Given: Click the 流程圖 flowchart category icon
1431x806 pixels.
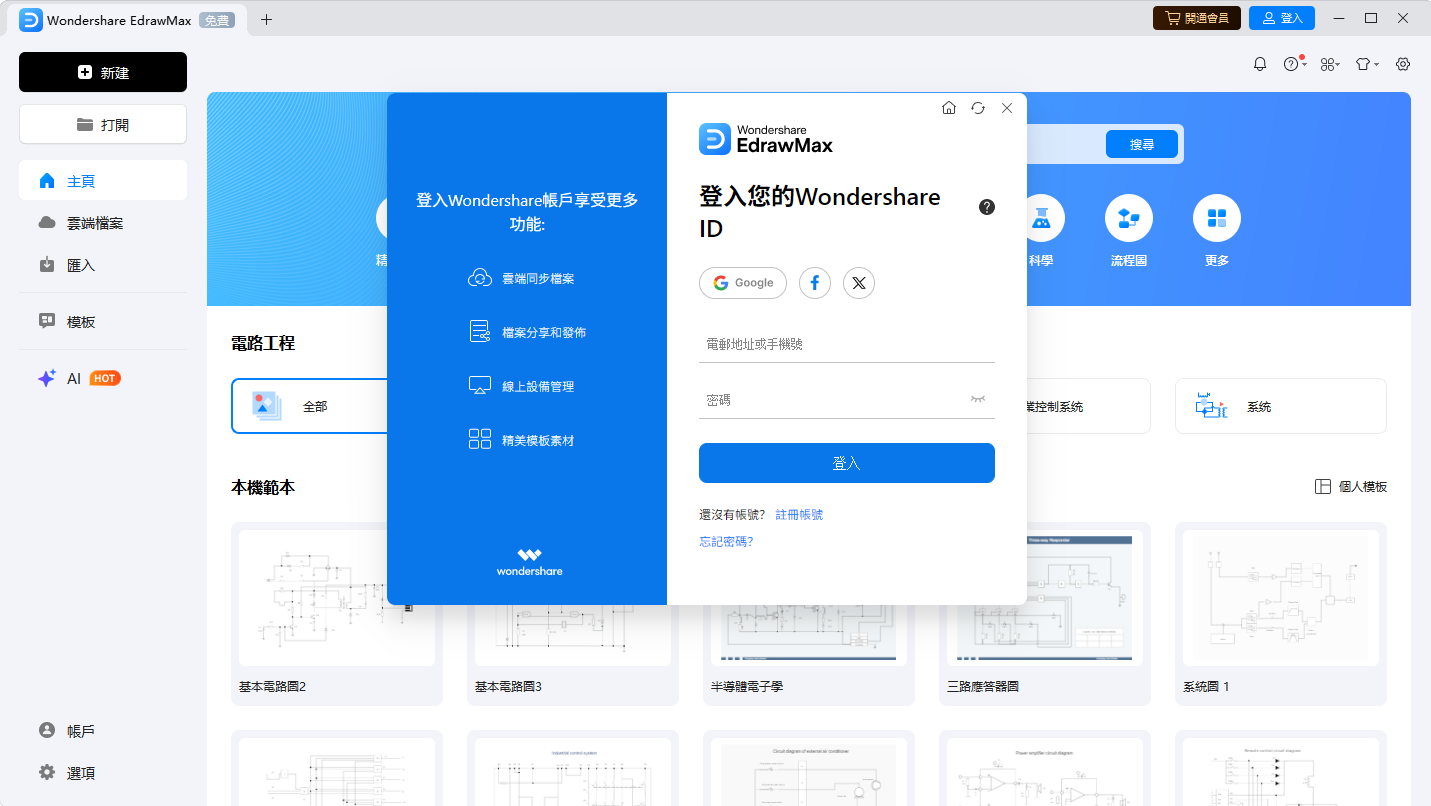Looking at the screenshot, I should [1128, 218].
